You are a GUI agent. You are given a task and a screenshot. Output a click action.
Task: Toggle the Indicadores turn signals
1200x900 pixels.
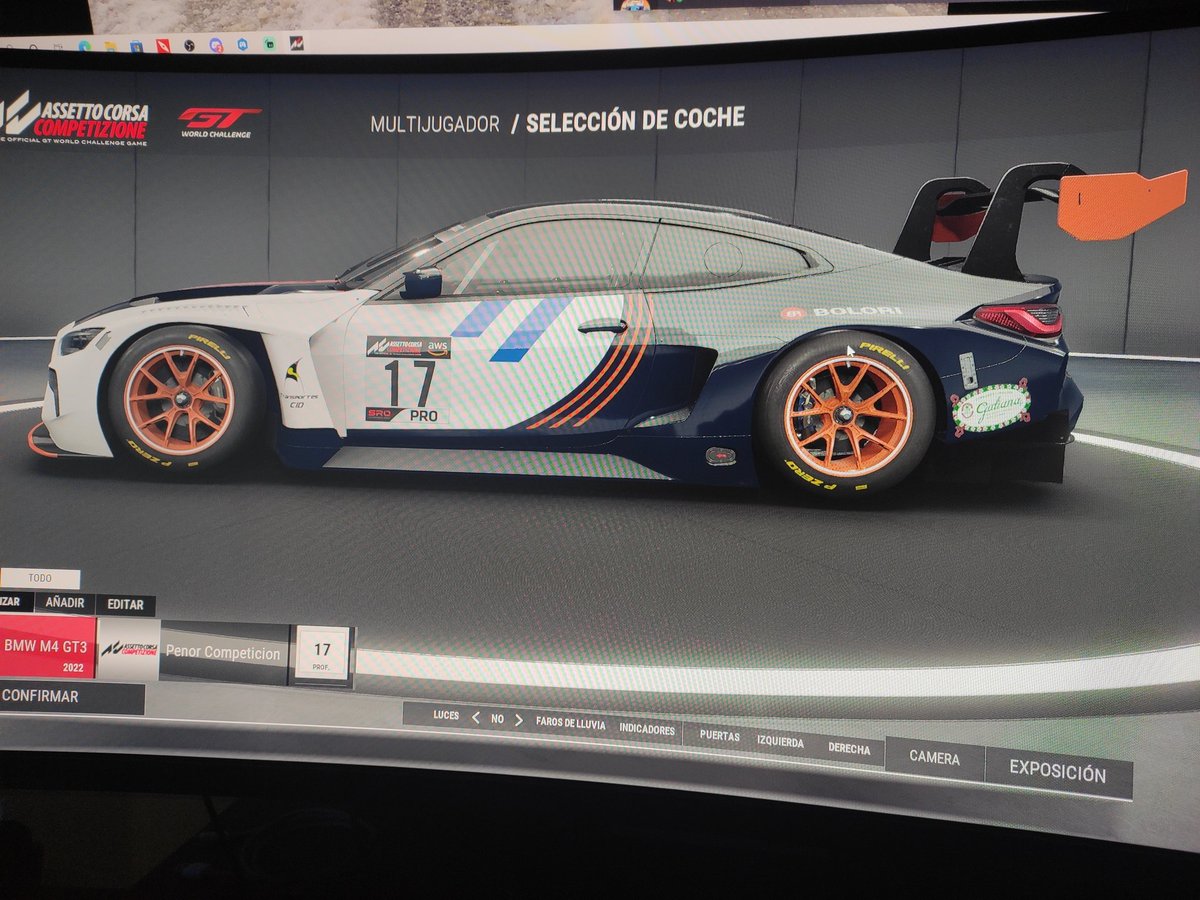pyautogui.click(x=646, y=729)
